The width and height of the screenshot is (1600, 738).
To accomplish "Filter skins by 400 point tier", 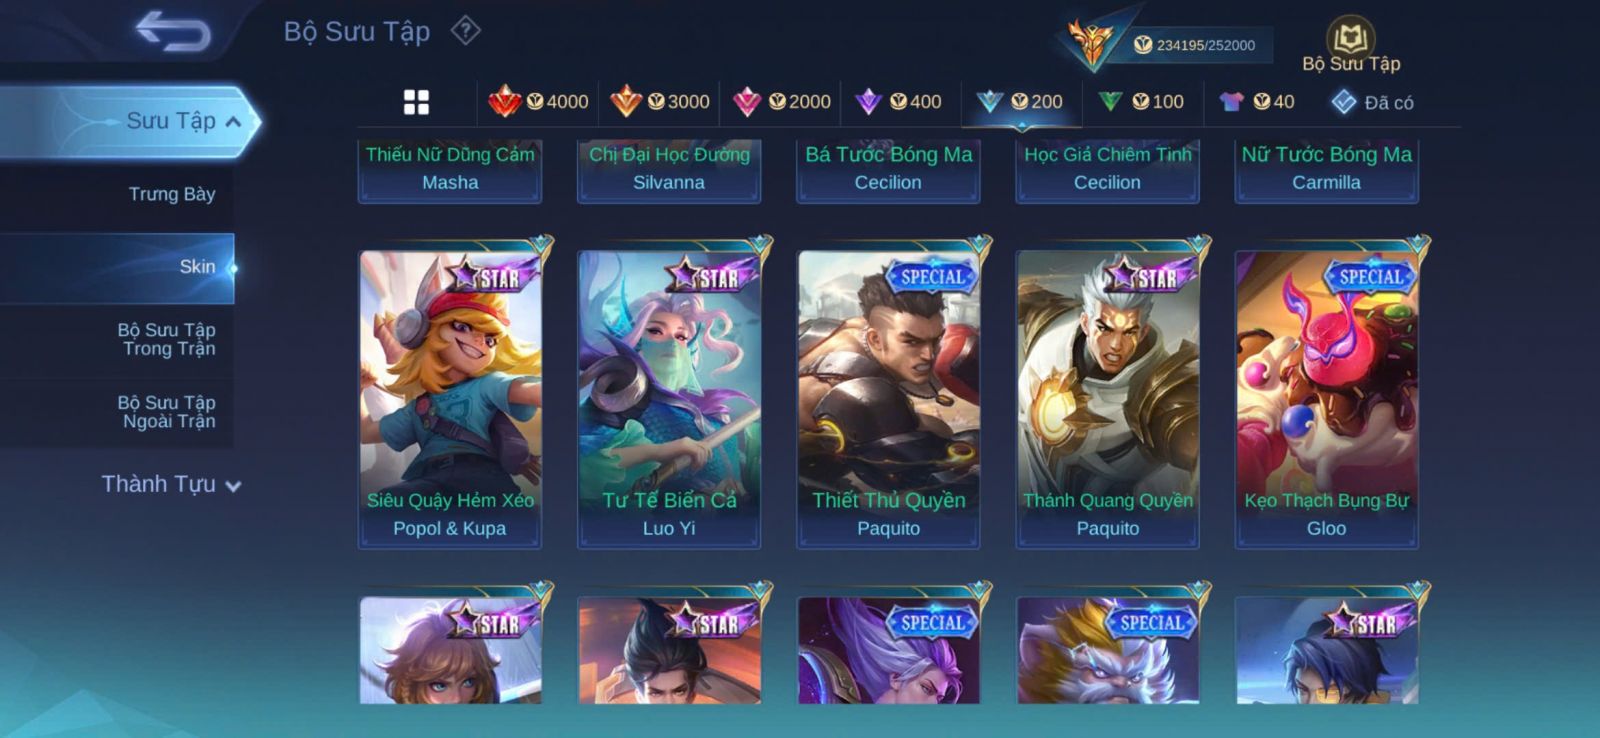I will 898,101.
